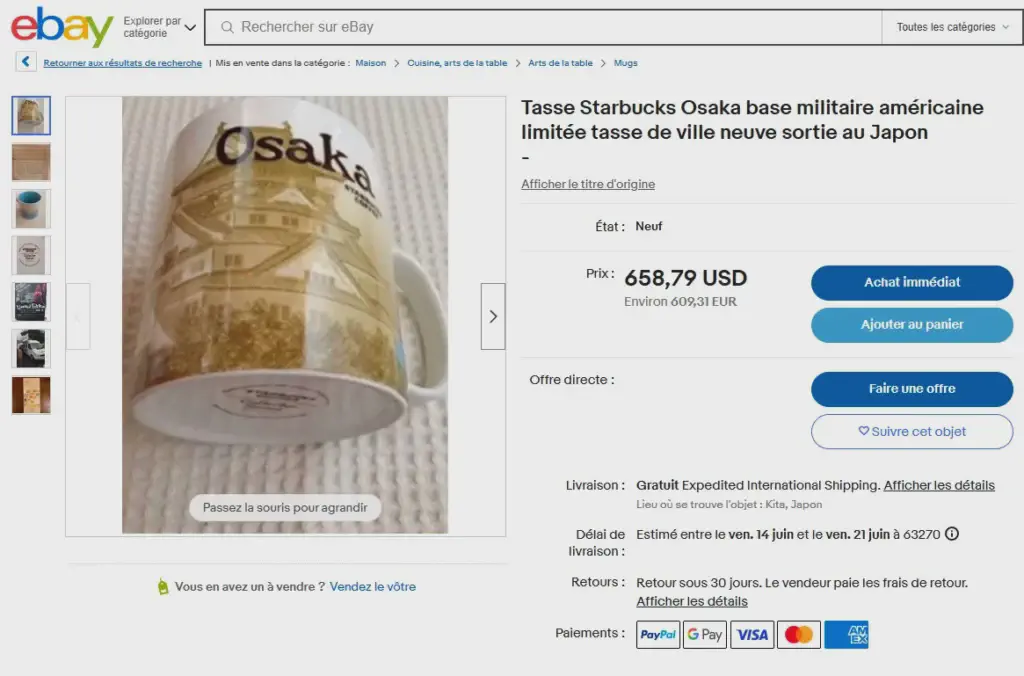Click the Visa payment icon
This screenshot has width=1024, height=676.
pos(752,634)
